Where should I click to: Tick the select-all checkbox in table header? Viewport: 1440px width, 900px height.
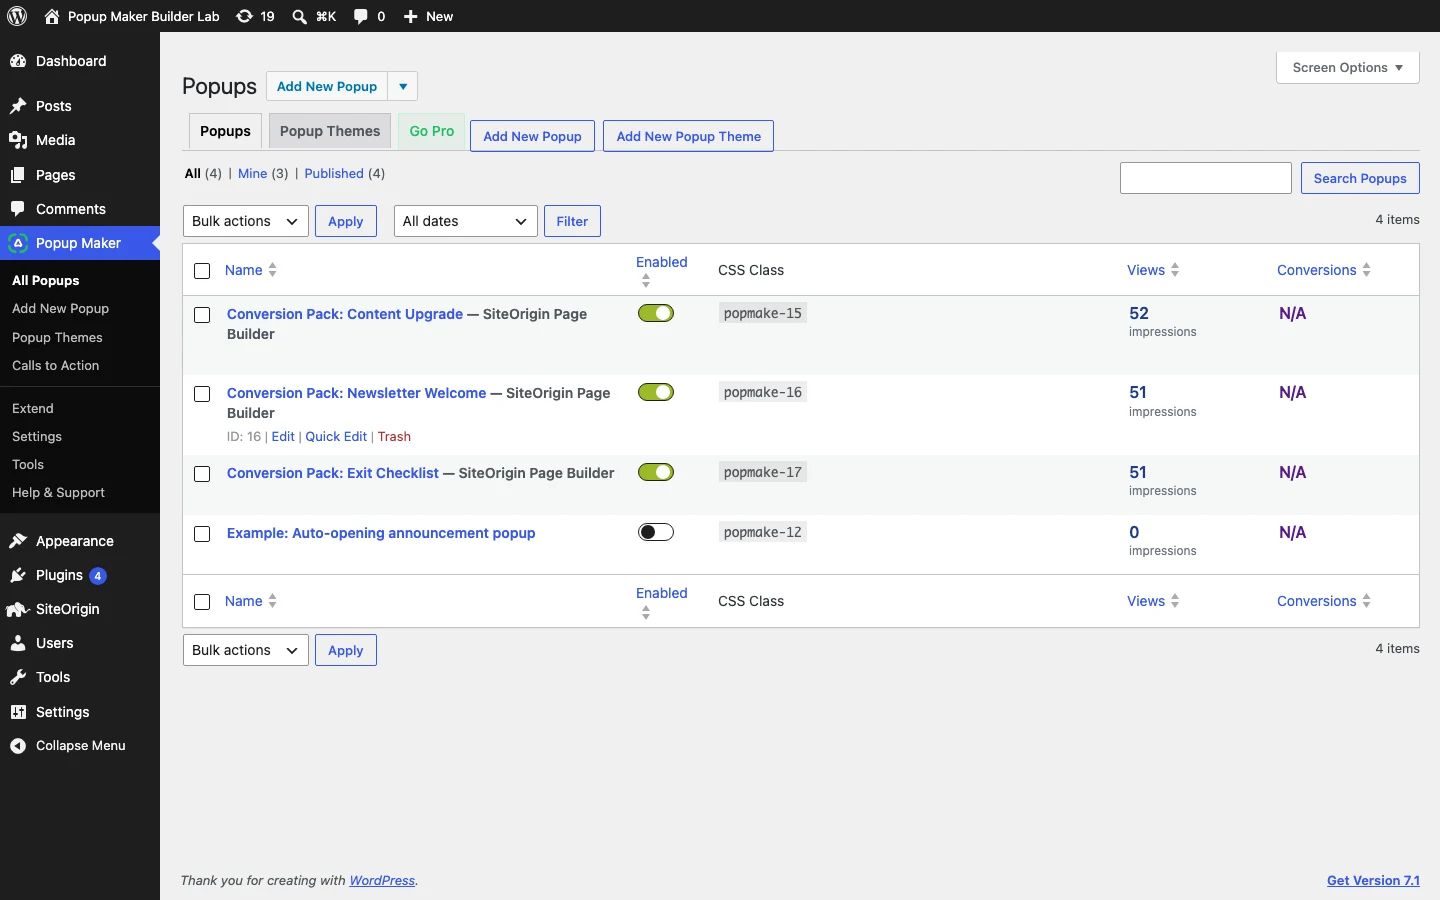[202, 271]
